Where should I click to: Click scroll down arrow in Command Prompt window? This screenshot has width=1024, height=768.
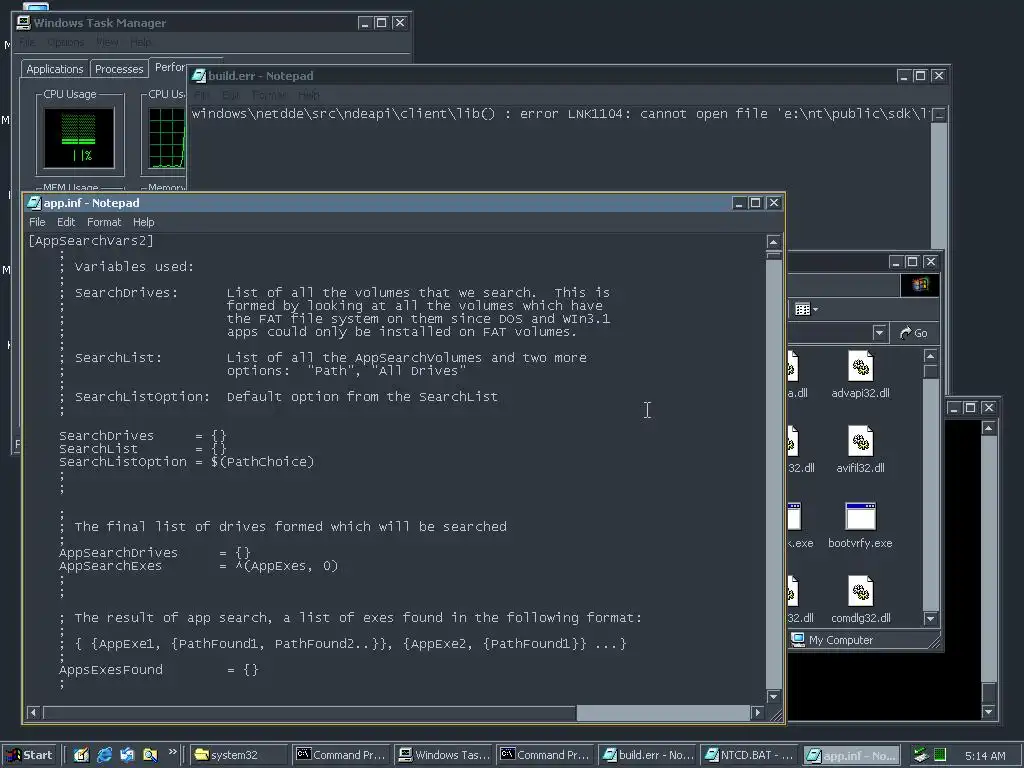coord(989,712)
